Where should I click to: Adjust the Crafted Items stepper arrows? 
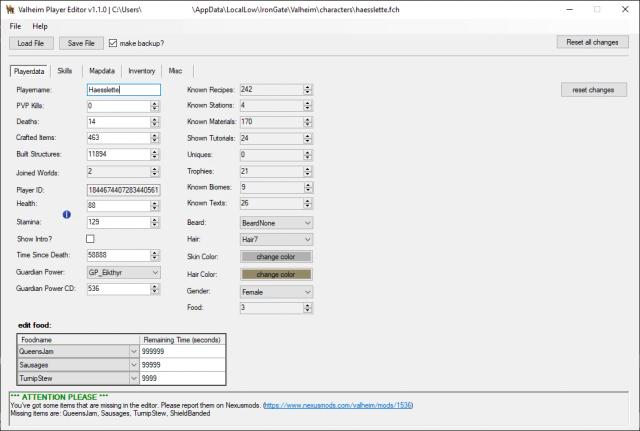tap(154, 138)
